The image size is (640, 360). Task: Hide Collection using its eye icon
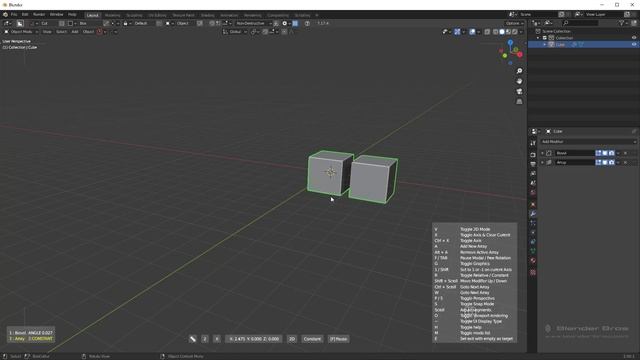634,38
